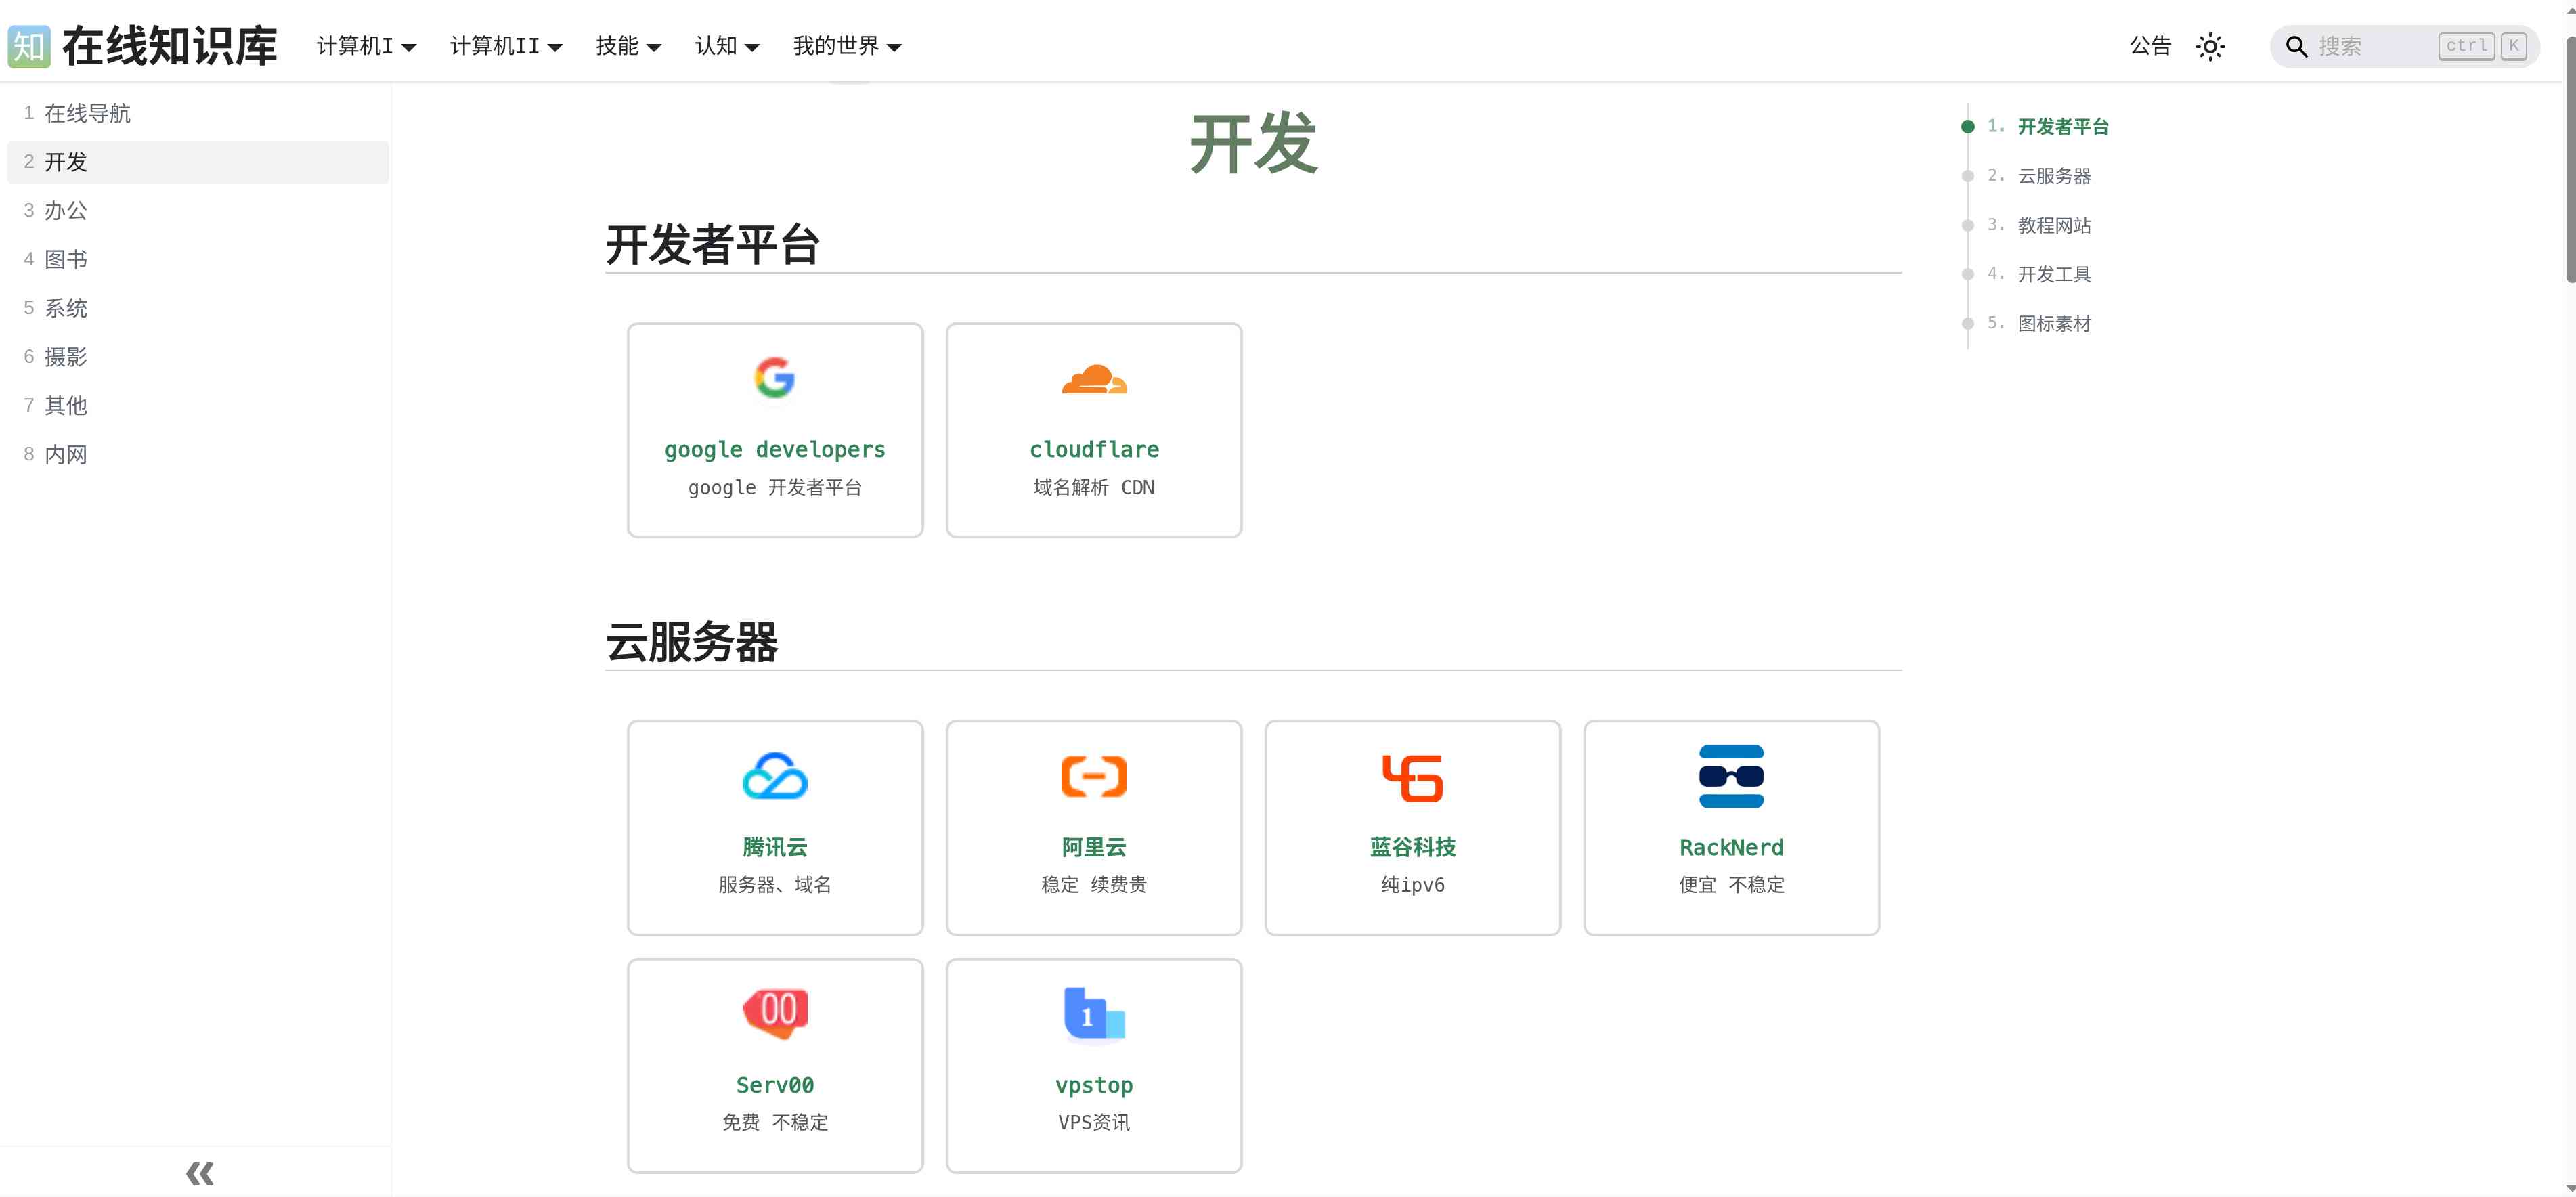2576x1197 pixels.
Task: Click the 服务器、域名 description text
Action: (775, 885)
